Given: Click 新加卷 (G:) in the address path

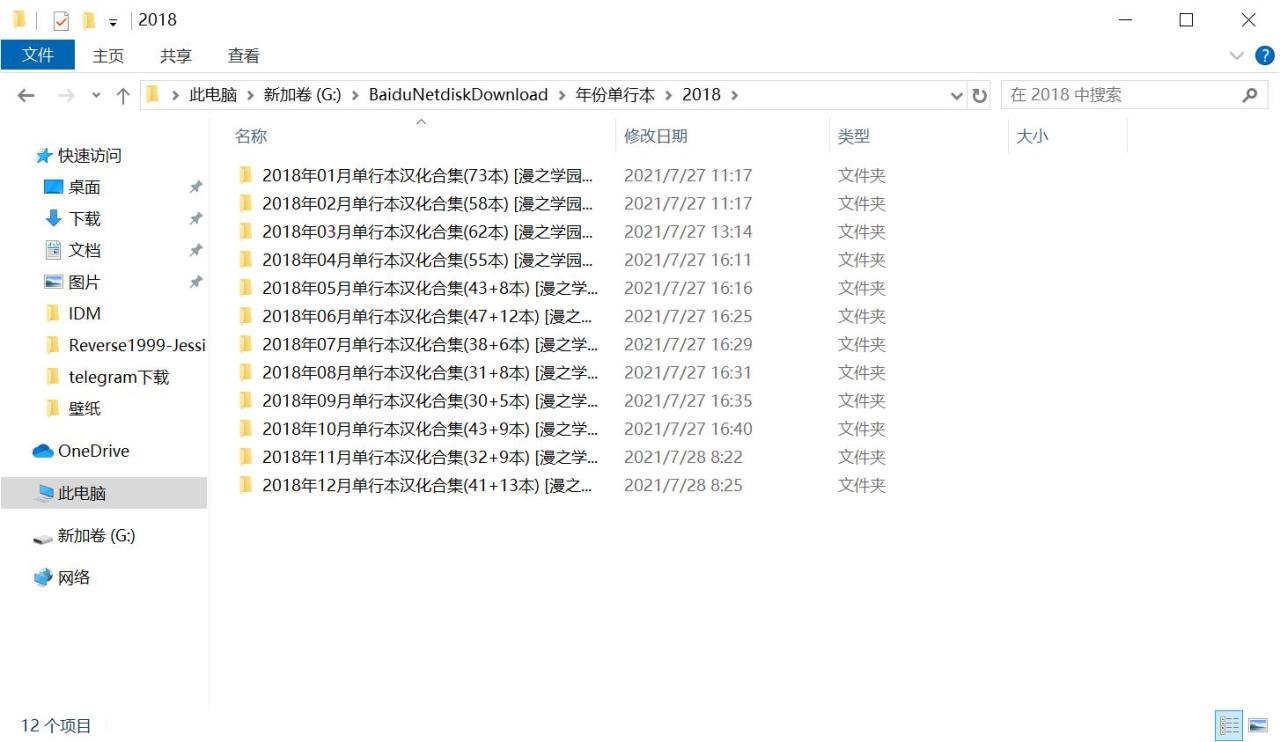Looking at the screenshot, I should pyautogui.click(x=302, y=95).
